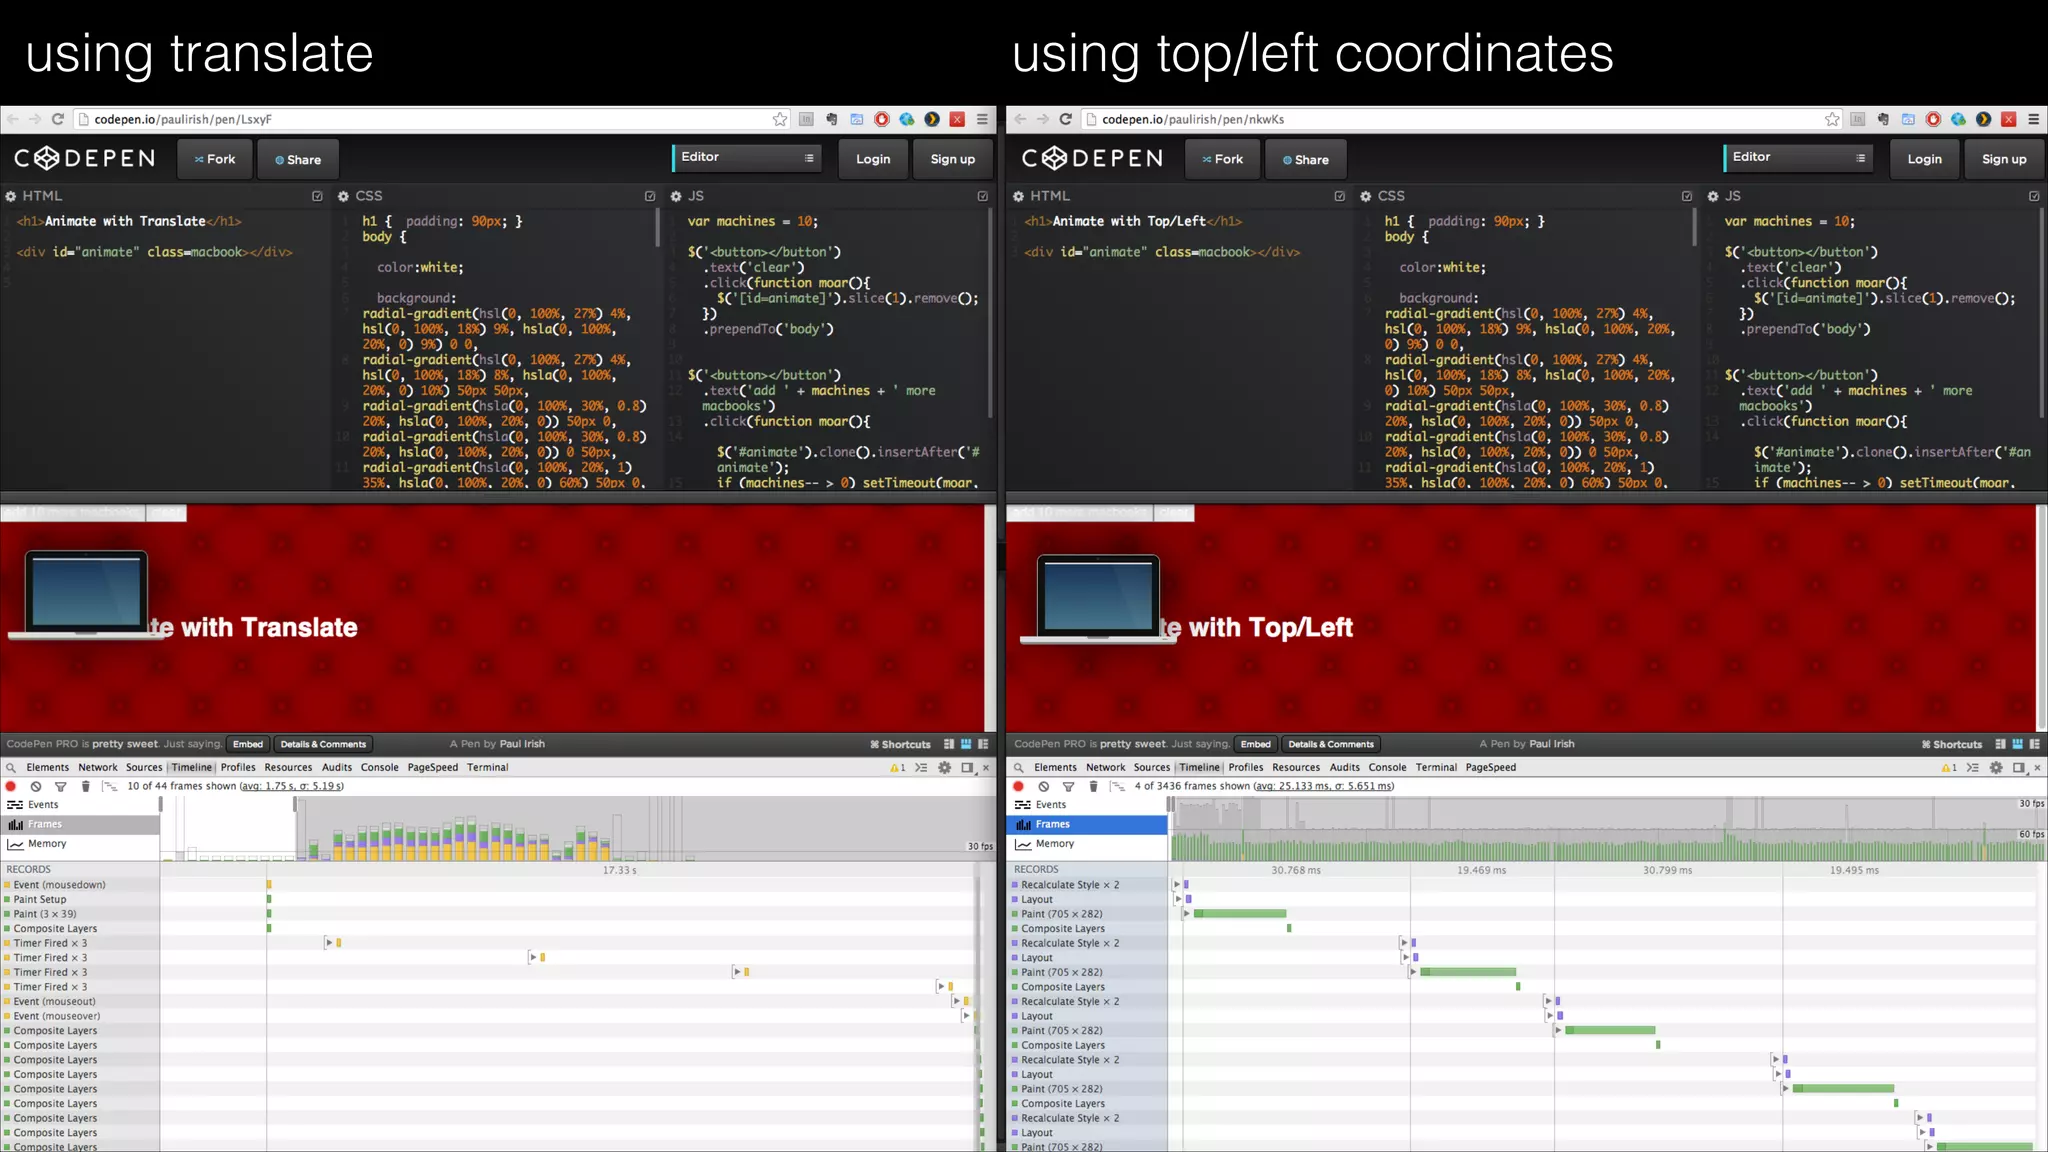Click the search magnifier in left DevTools
Screen dimensions: 2048x1152
11,768
